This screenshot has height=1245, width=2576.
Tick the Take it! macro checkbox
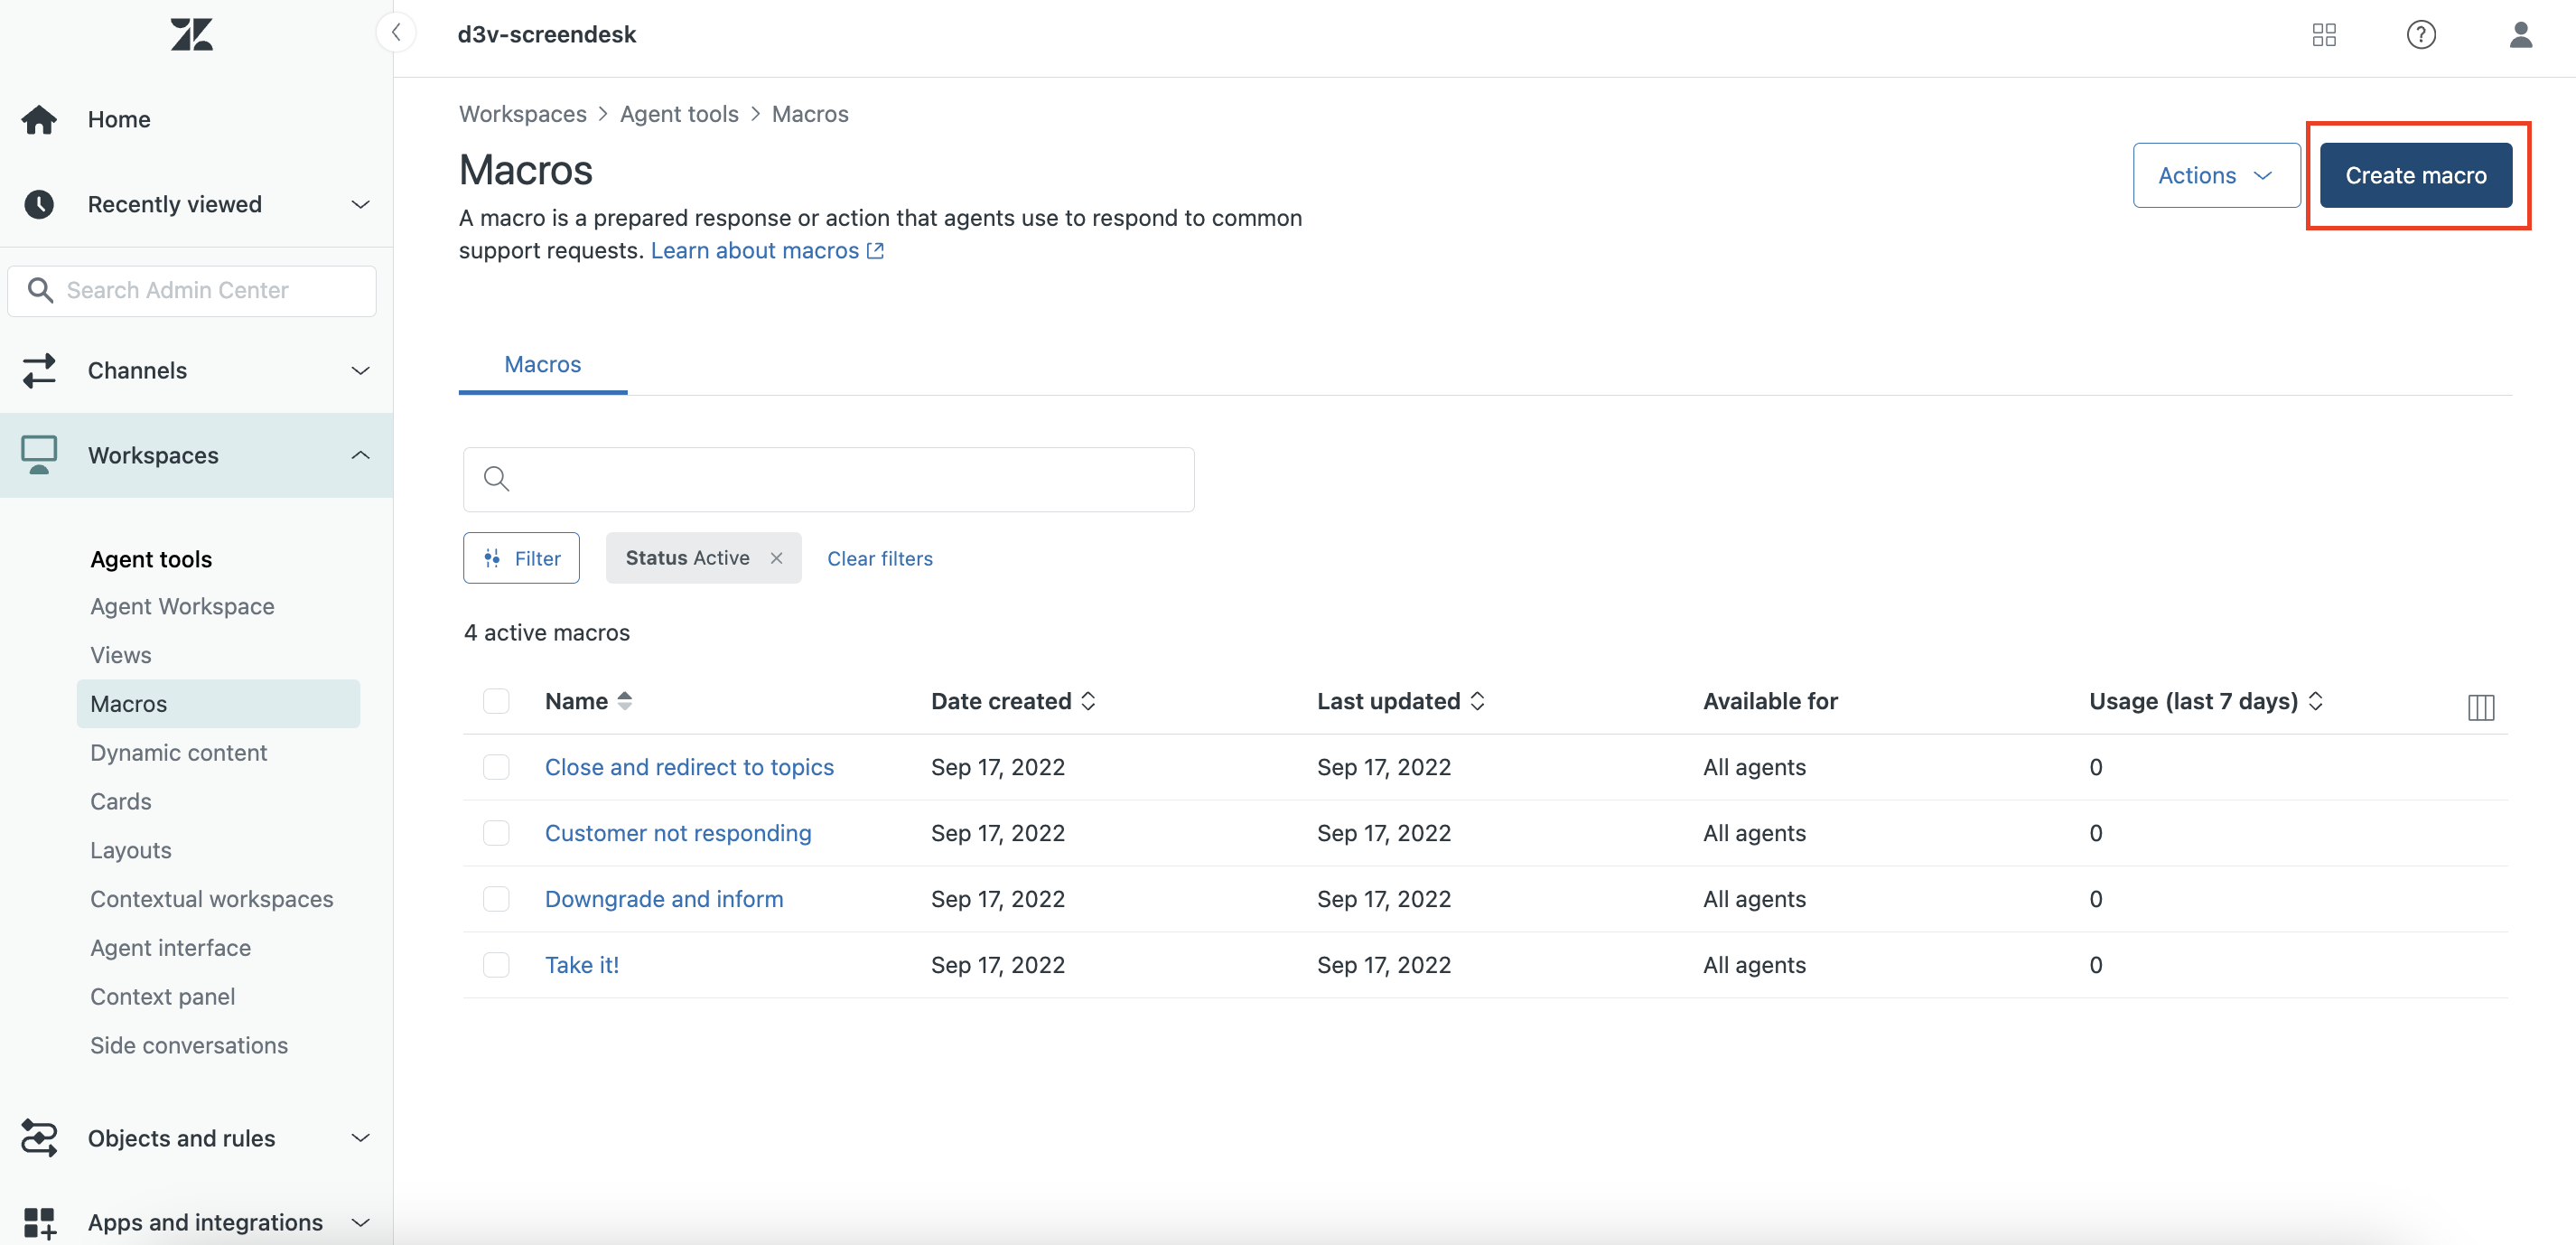pyautogui.click(x=496, y=965)
